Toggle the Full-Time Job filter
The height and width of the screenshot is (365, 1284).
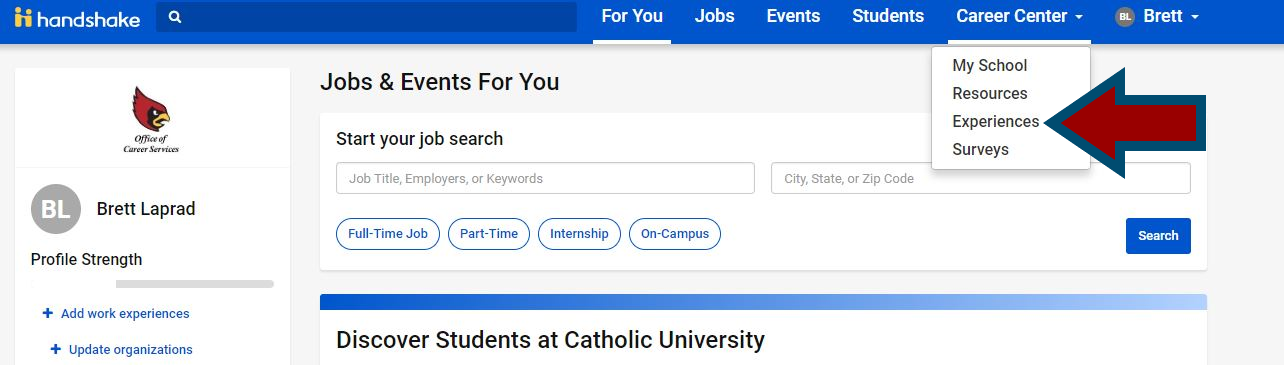(x=388, y=234)
